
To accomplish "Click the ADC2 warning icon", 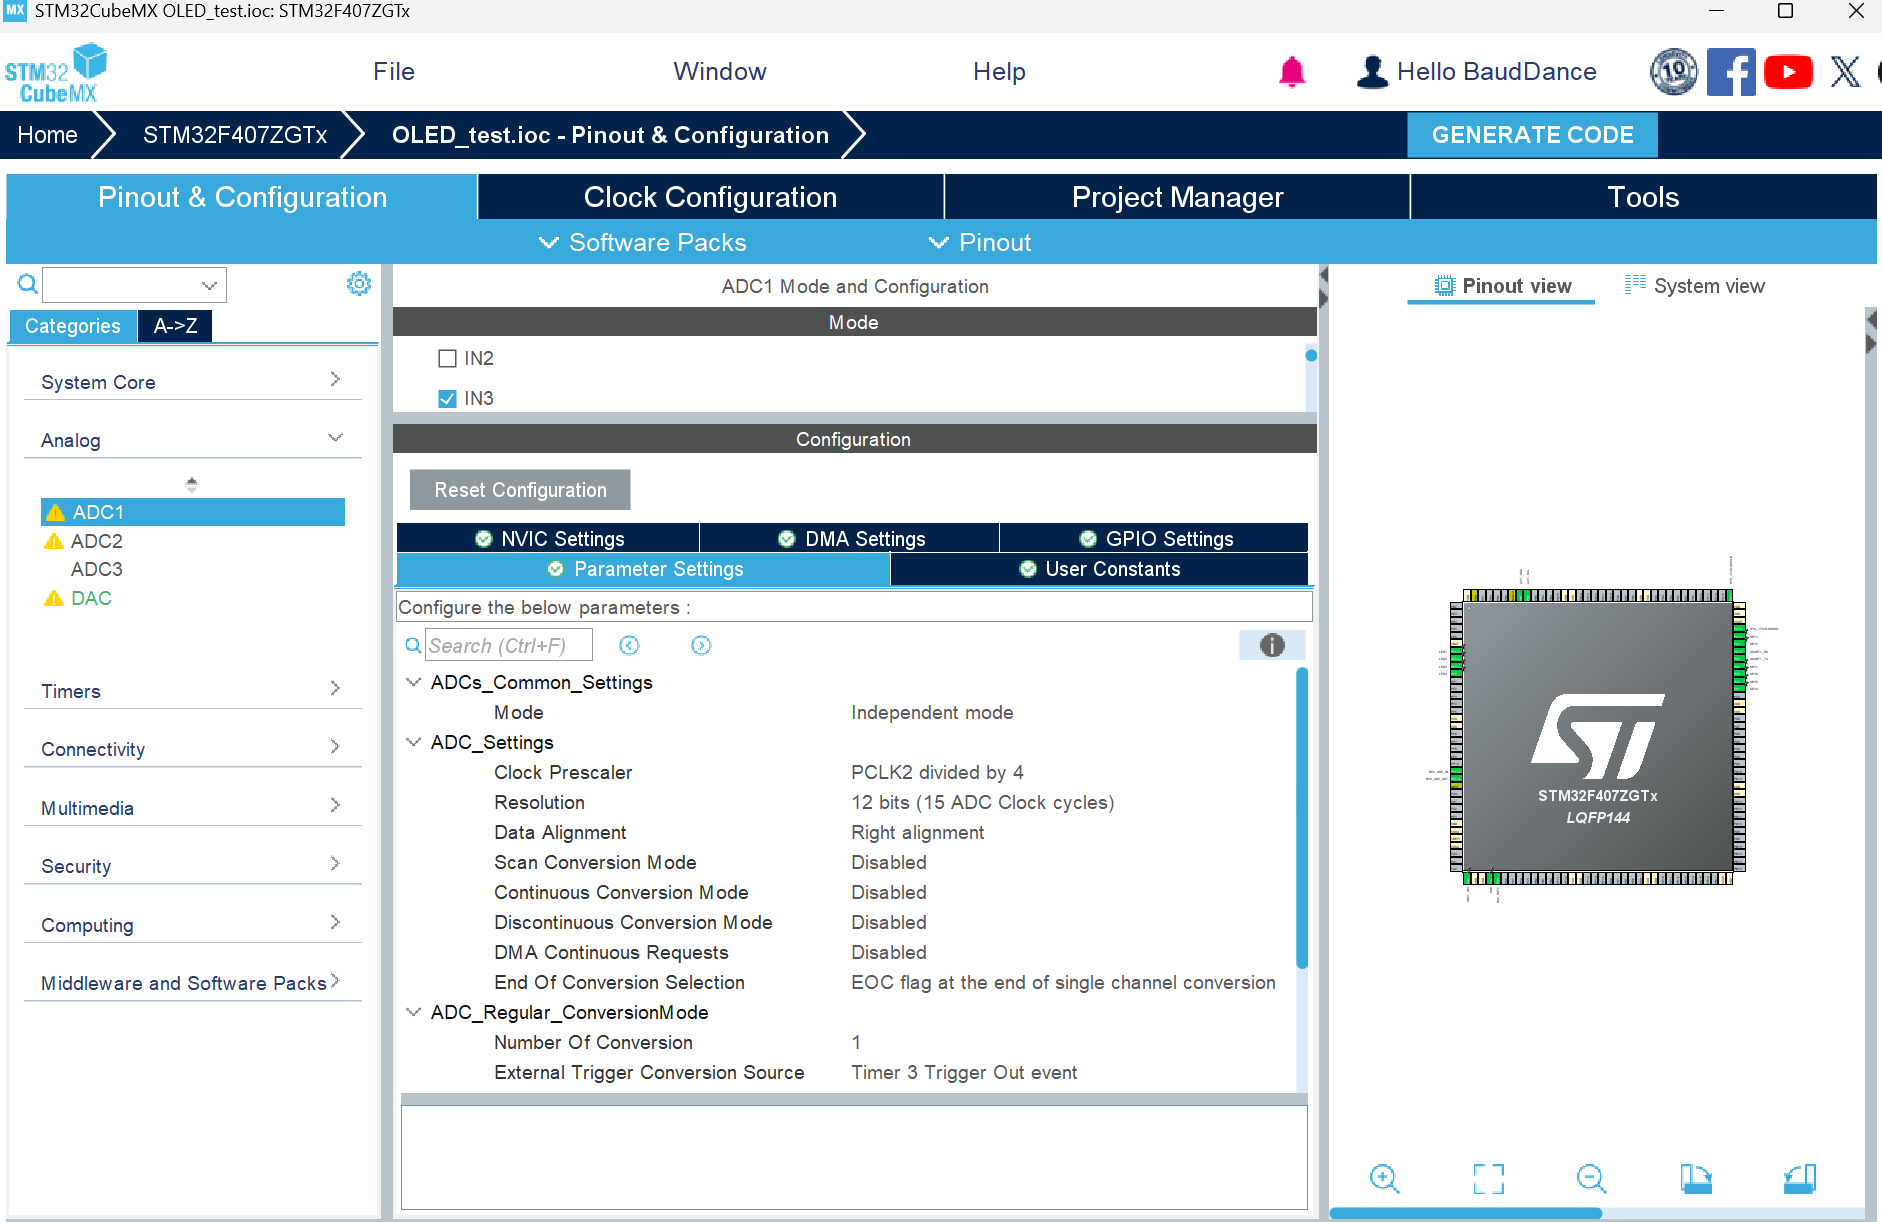I will 54,541.
